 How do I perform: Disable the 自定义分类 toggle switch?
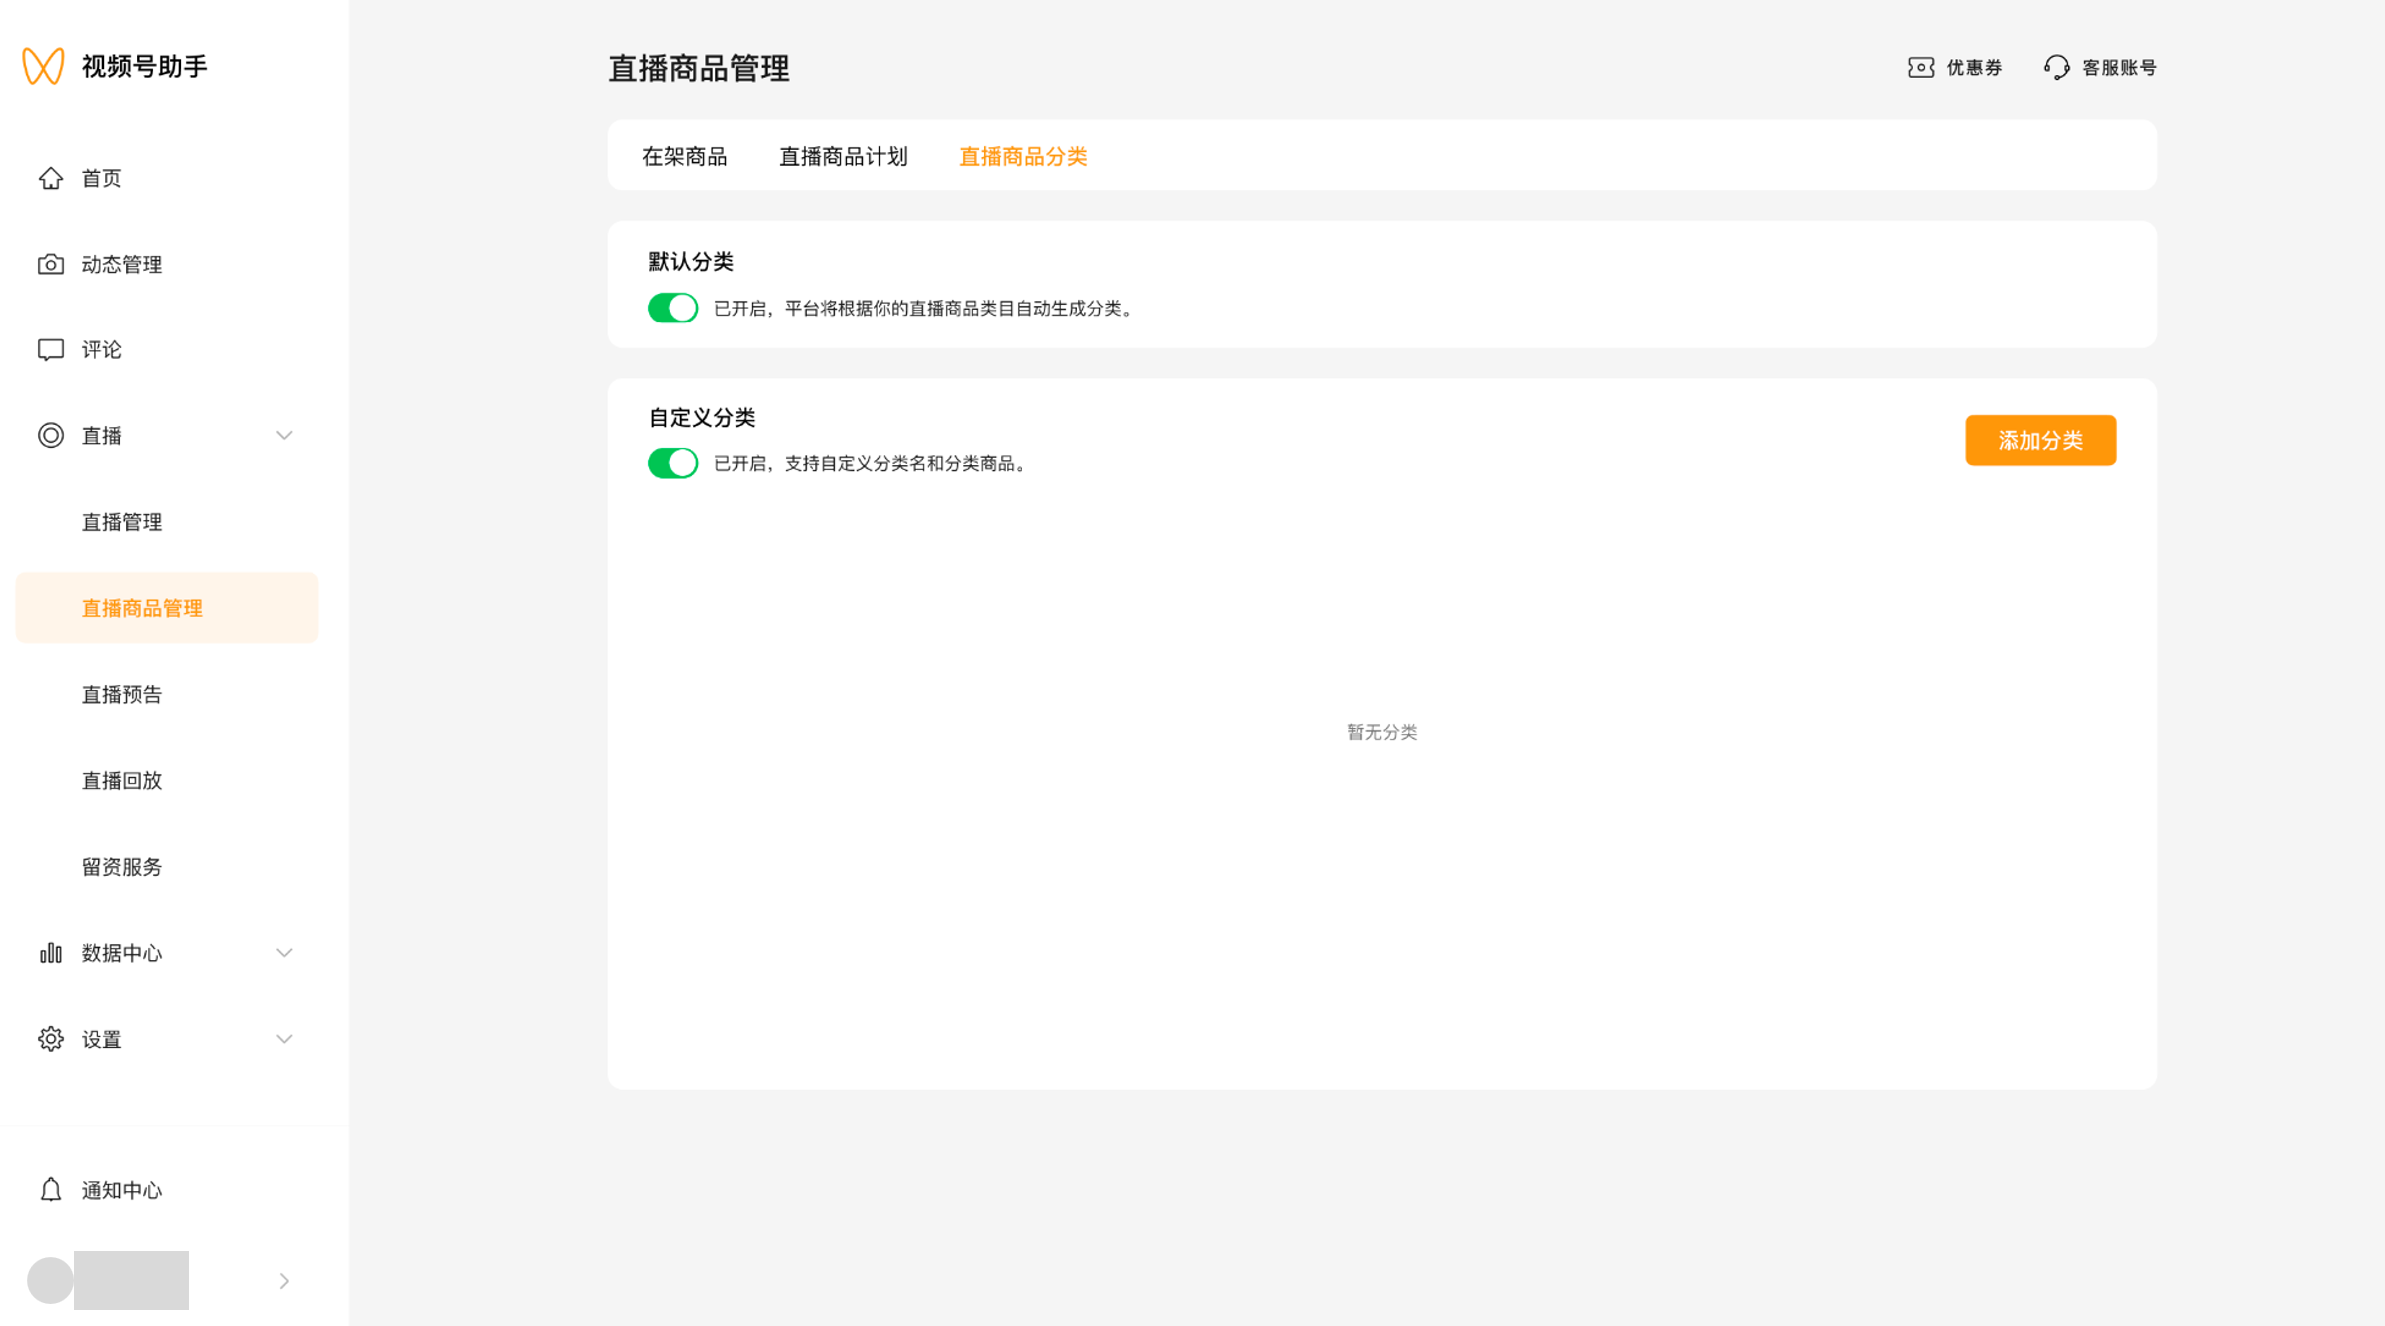pyautogui.click(x=673, y=463)
